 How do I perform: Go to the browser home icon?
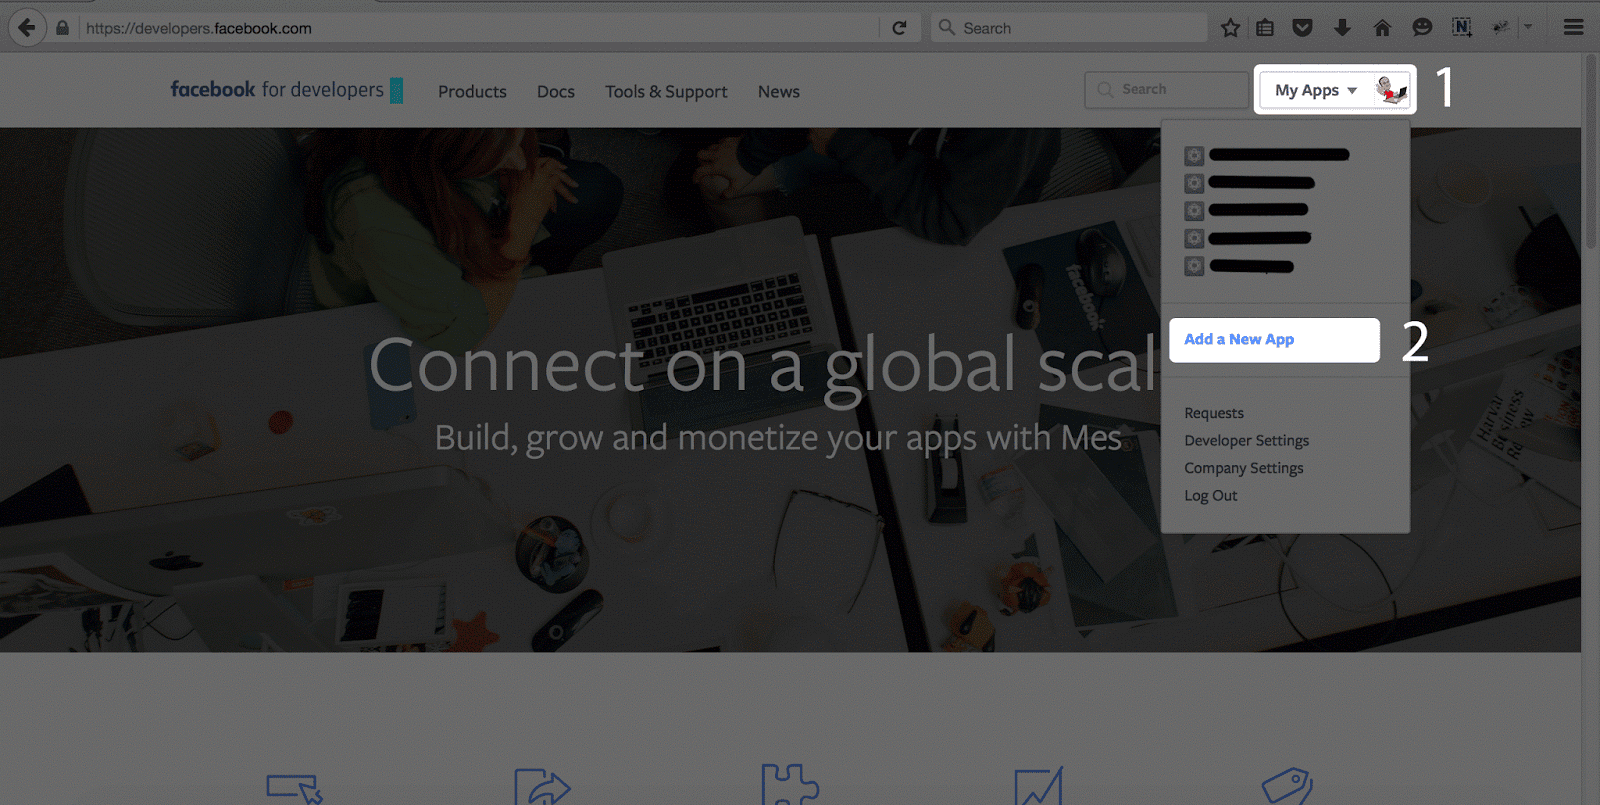1382,28
